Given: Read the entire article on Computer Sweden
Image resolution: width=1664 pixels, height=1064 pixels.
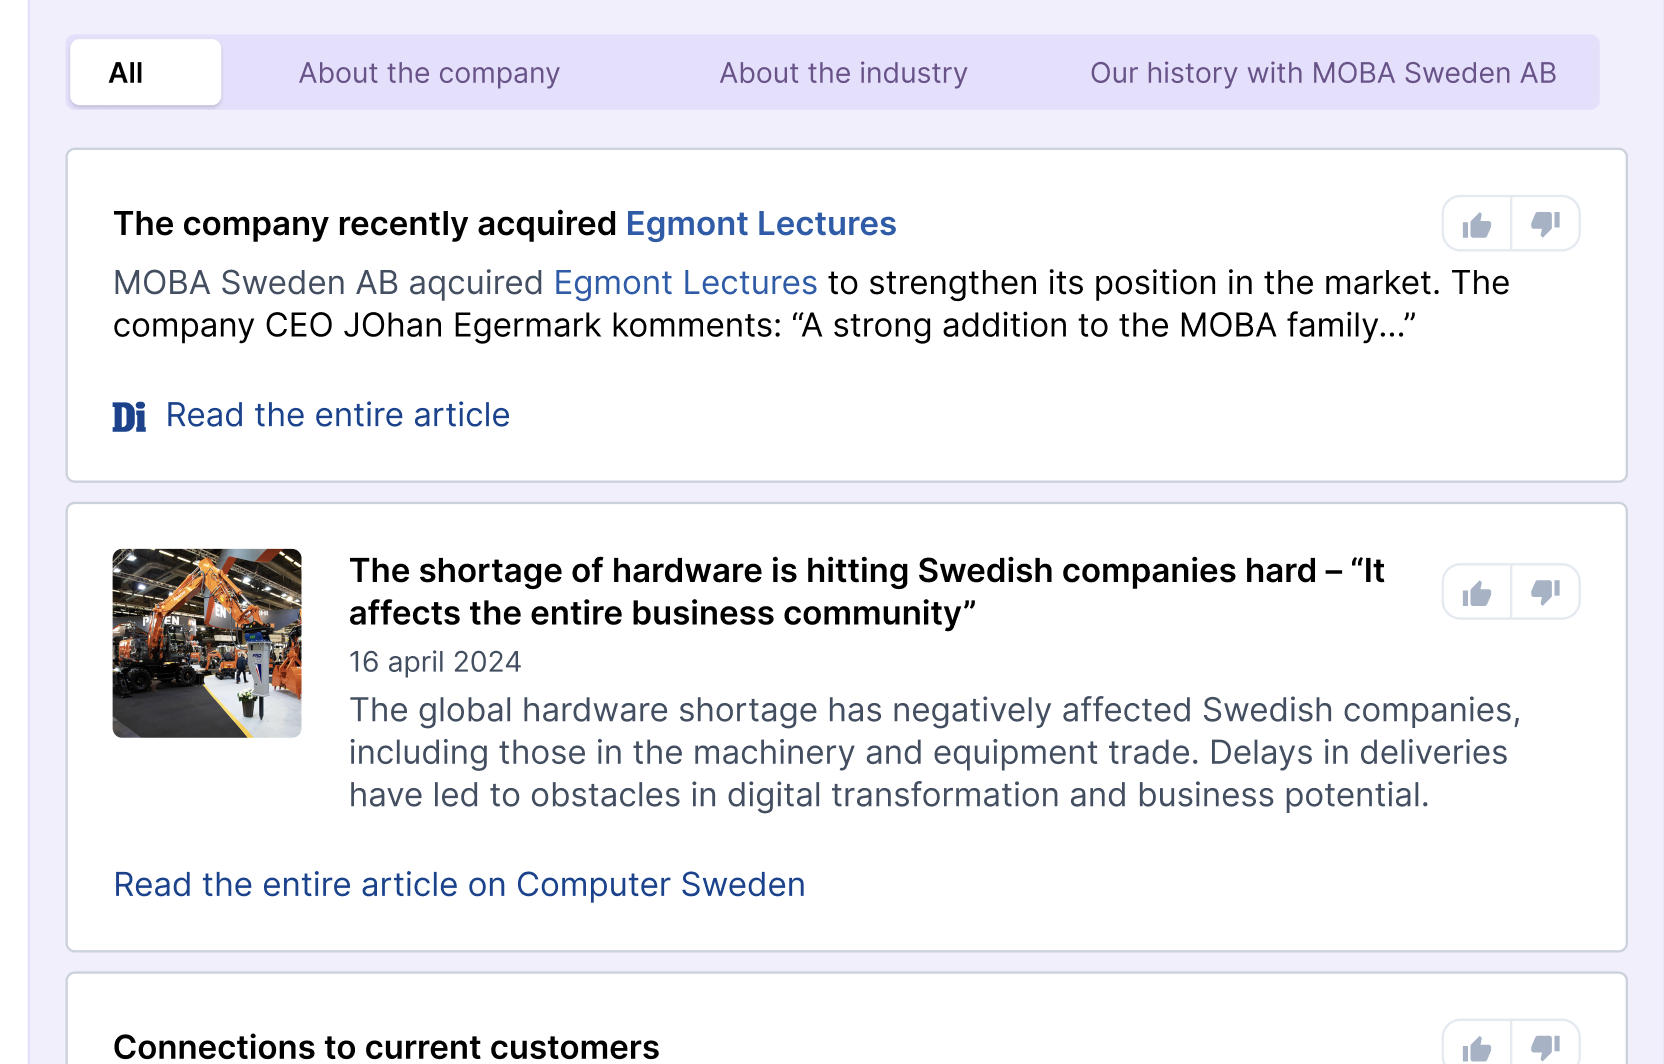Looking at the screenshot, I should click(459, 885).
